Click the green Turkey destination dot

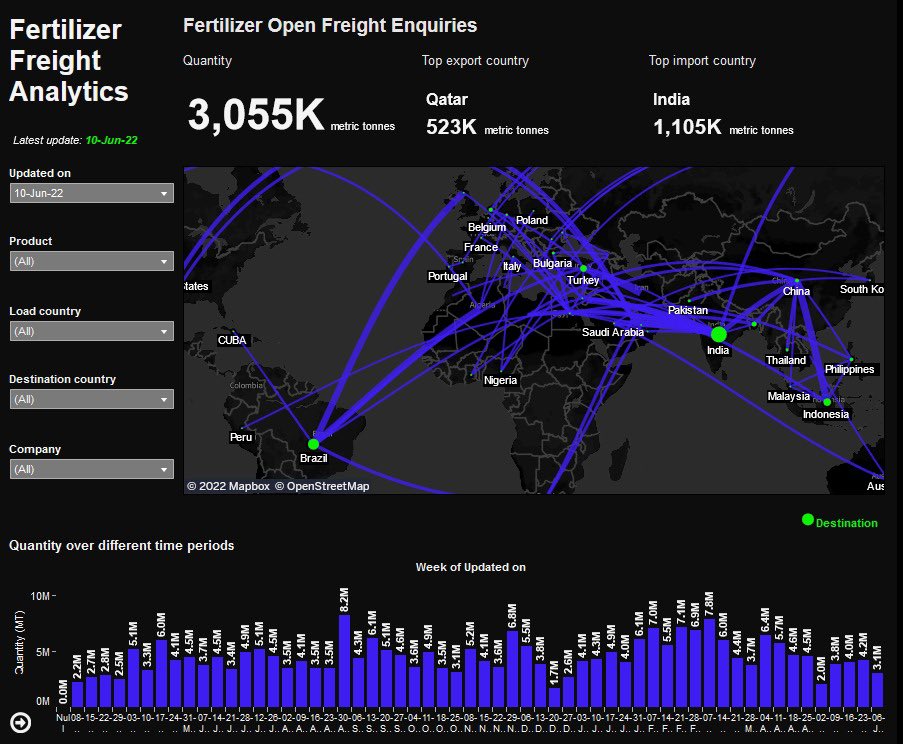click(583, 268)
